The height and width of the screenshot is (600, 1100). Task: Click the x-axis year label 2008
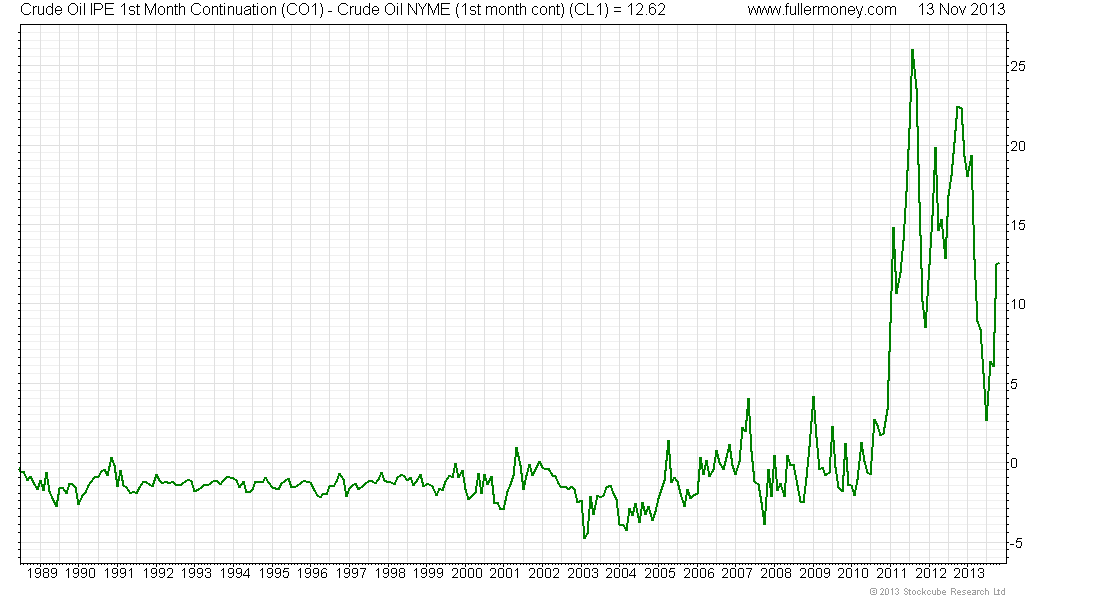[x=776, y=573]
